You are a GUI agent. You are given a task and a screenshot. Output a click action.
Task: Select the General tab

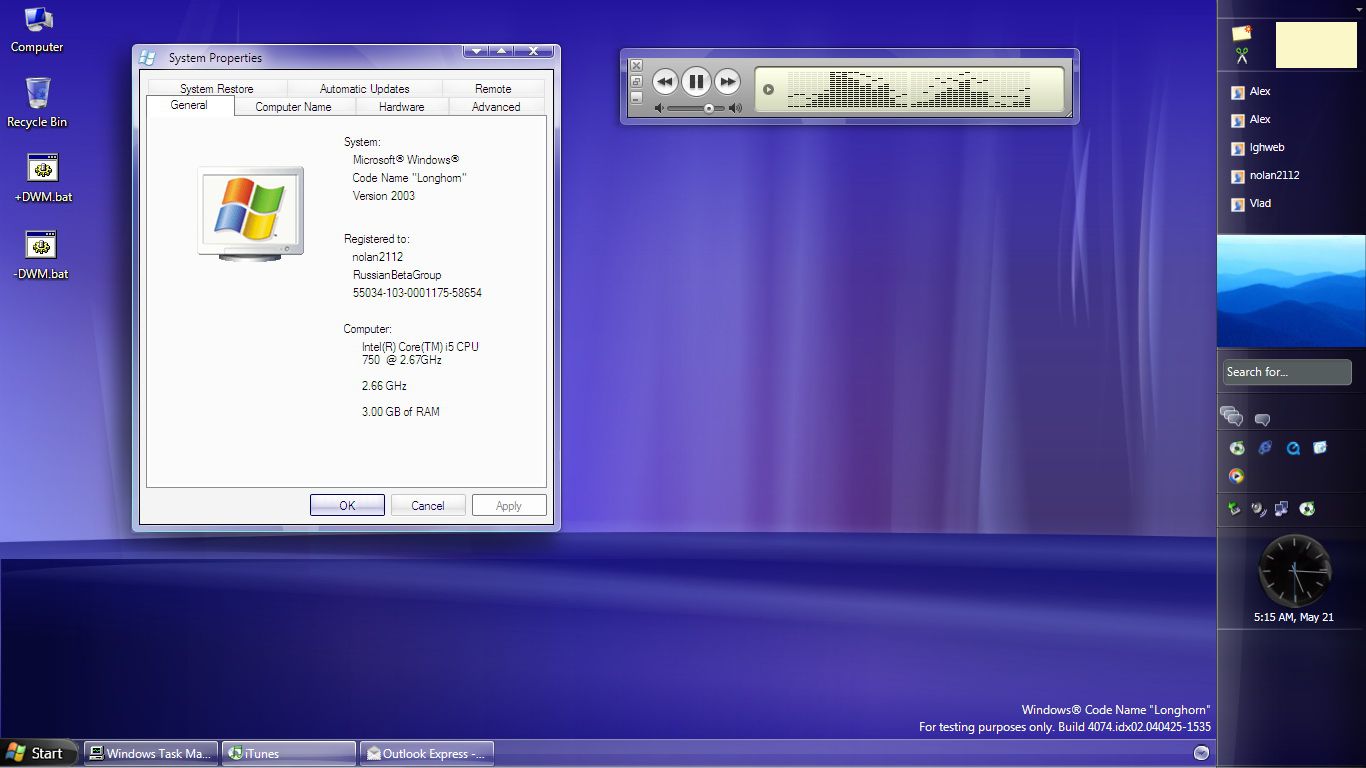coord(189,105)
